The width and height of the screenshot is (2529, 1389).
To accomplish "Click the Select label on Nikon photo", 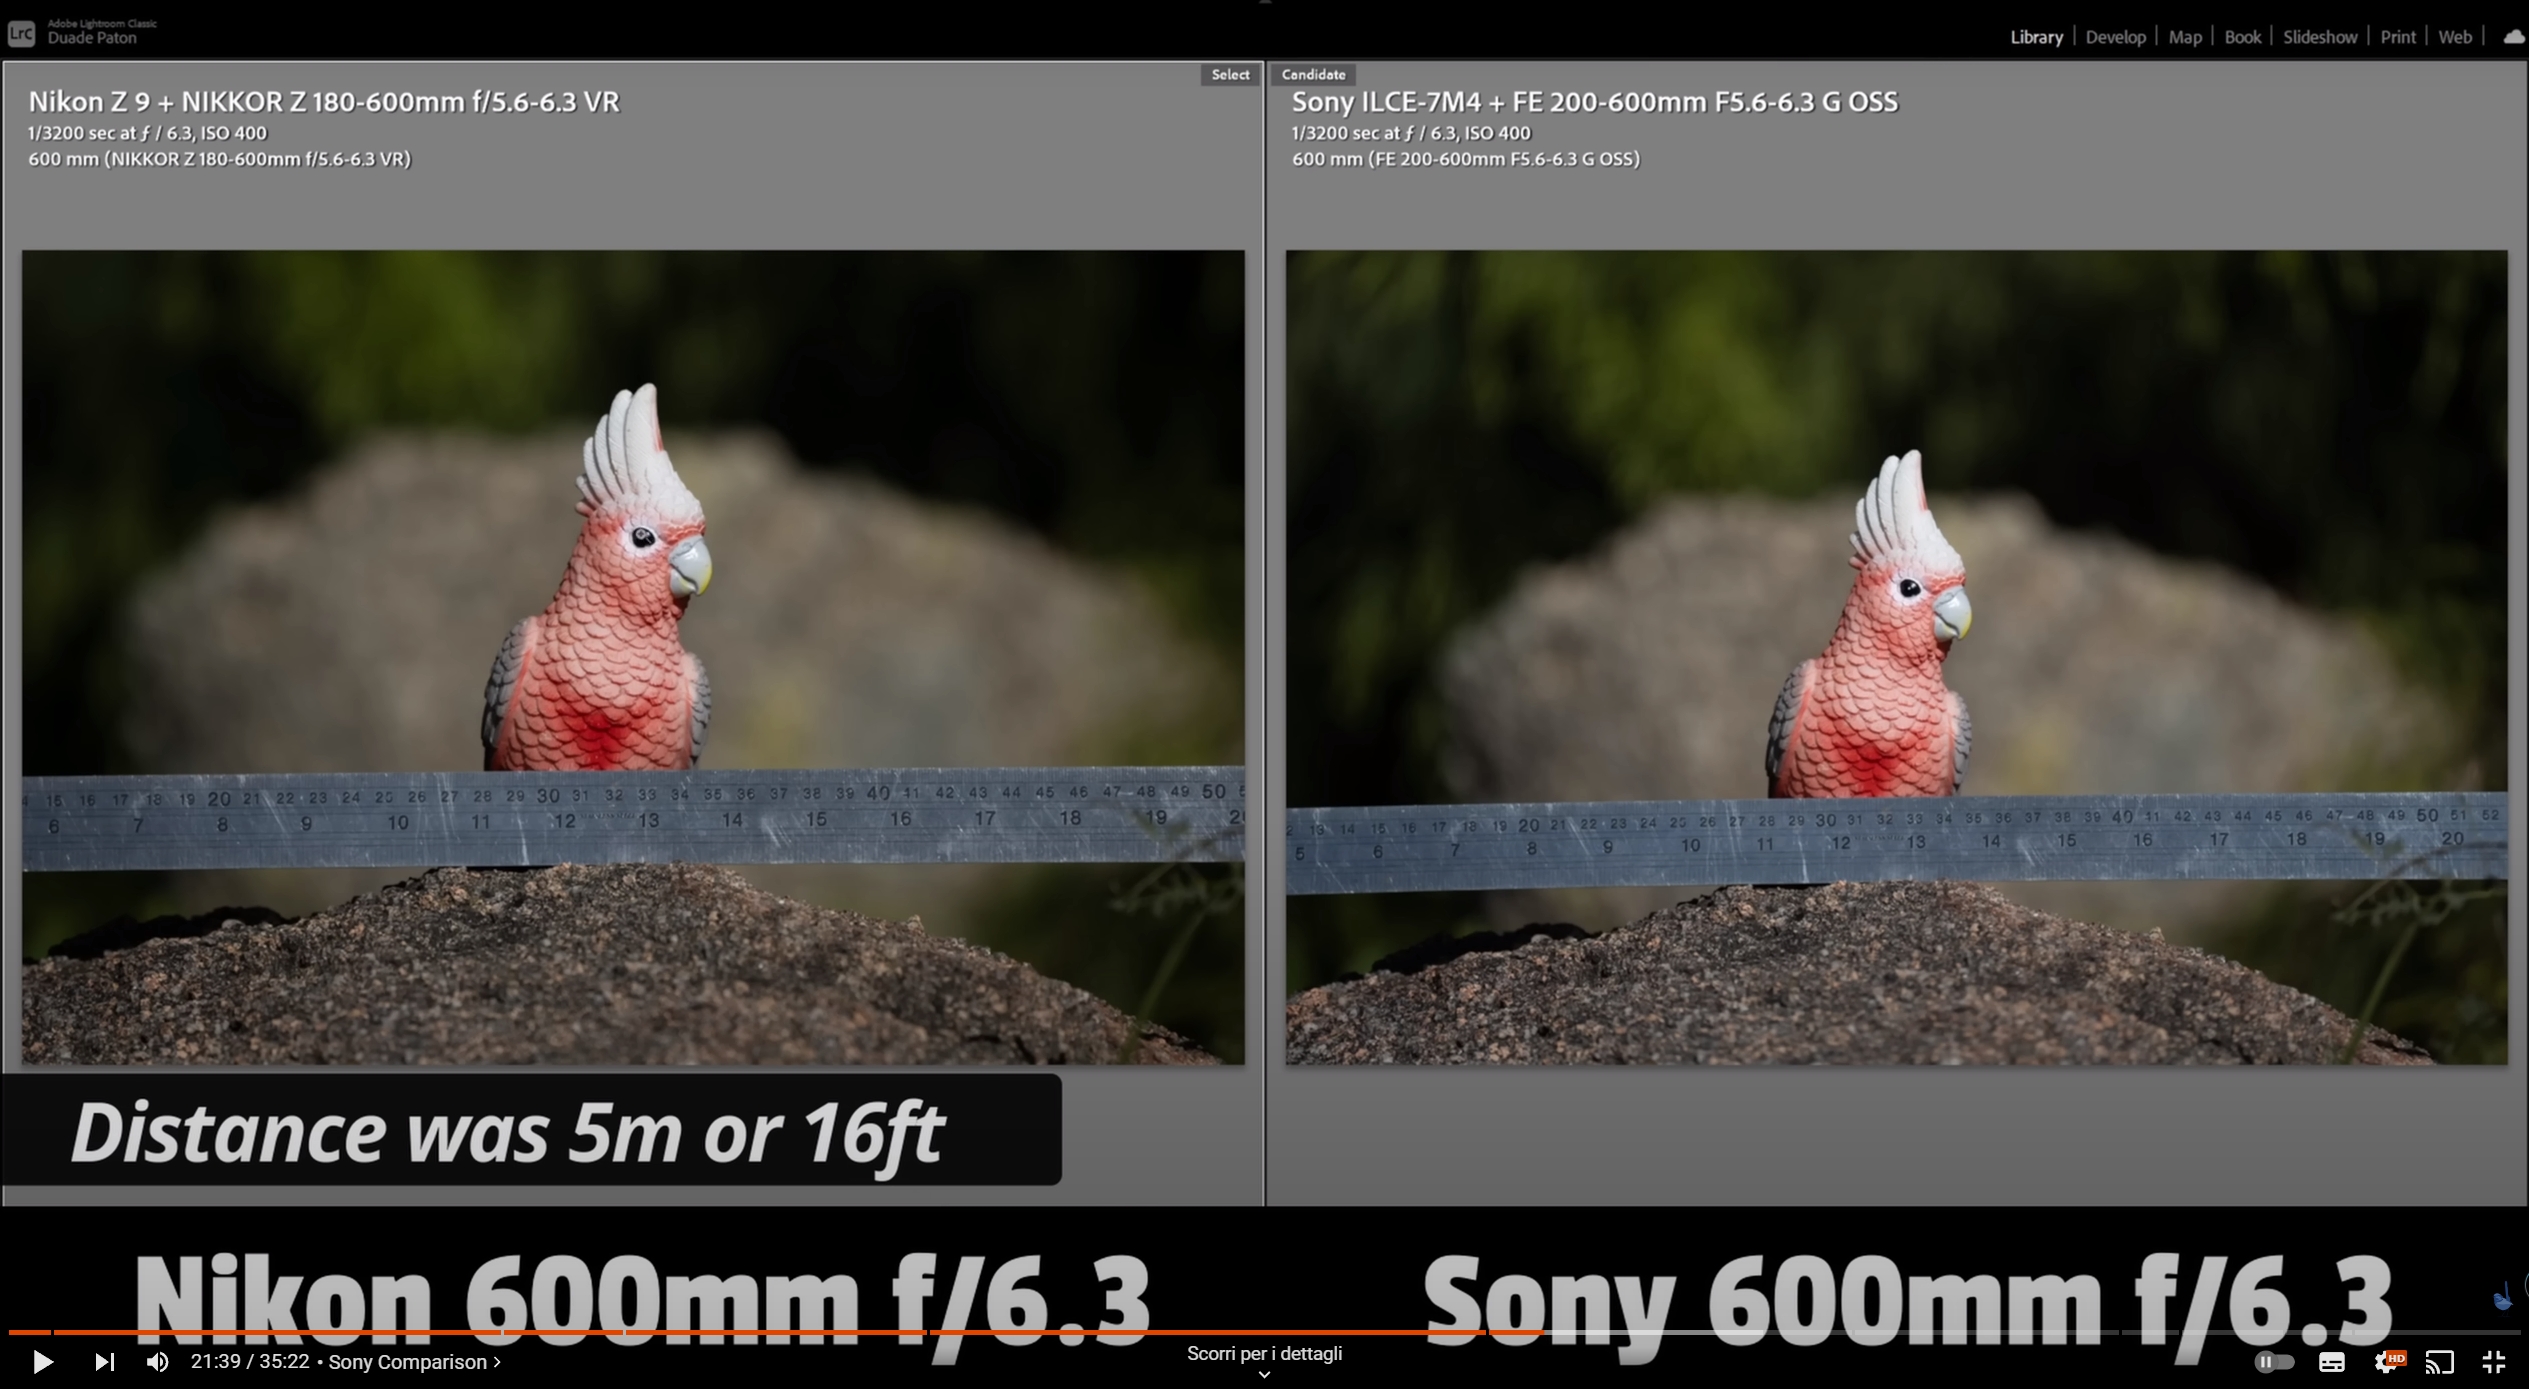I will 1229,75.
